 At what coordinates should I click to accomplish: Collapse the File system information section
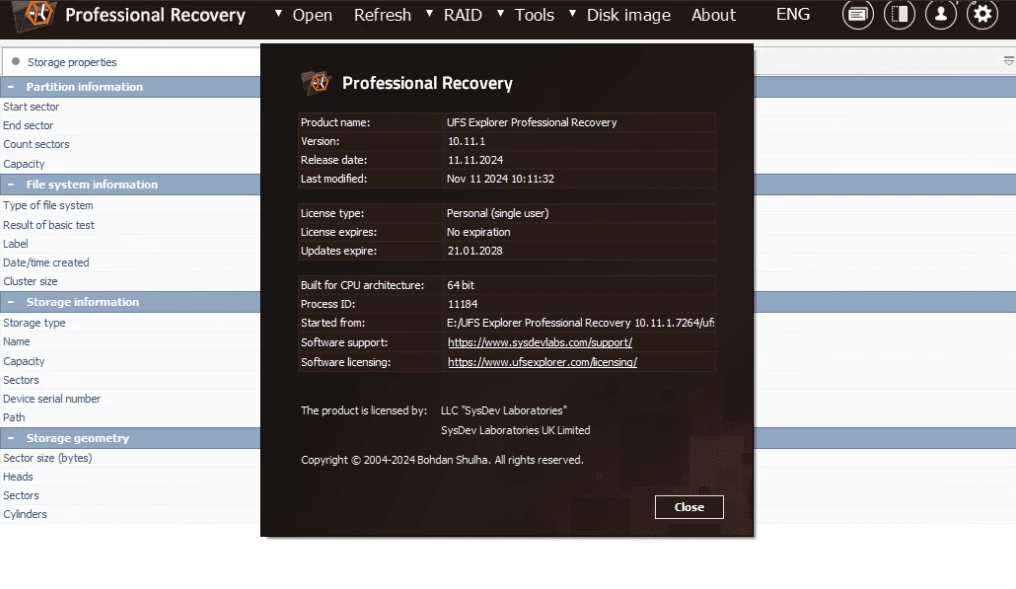pyautogui.click(x=11, y=185)
